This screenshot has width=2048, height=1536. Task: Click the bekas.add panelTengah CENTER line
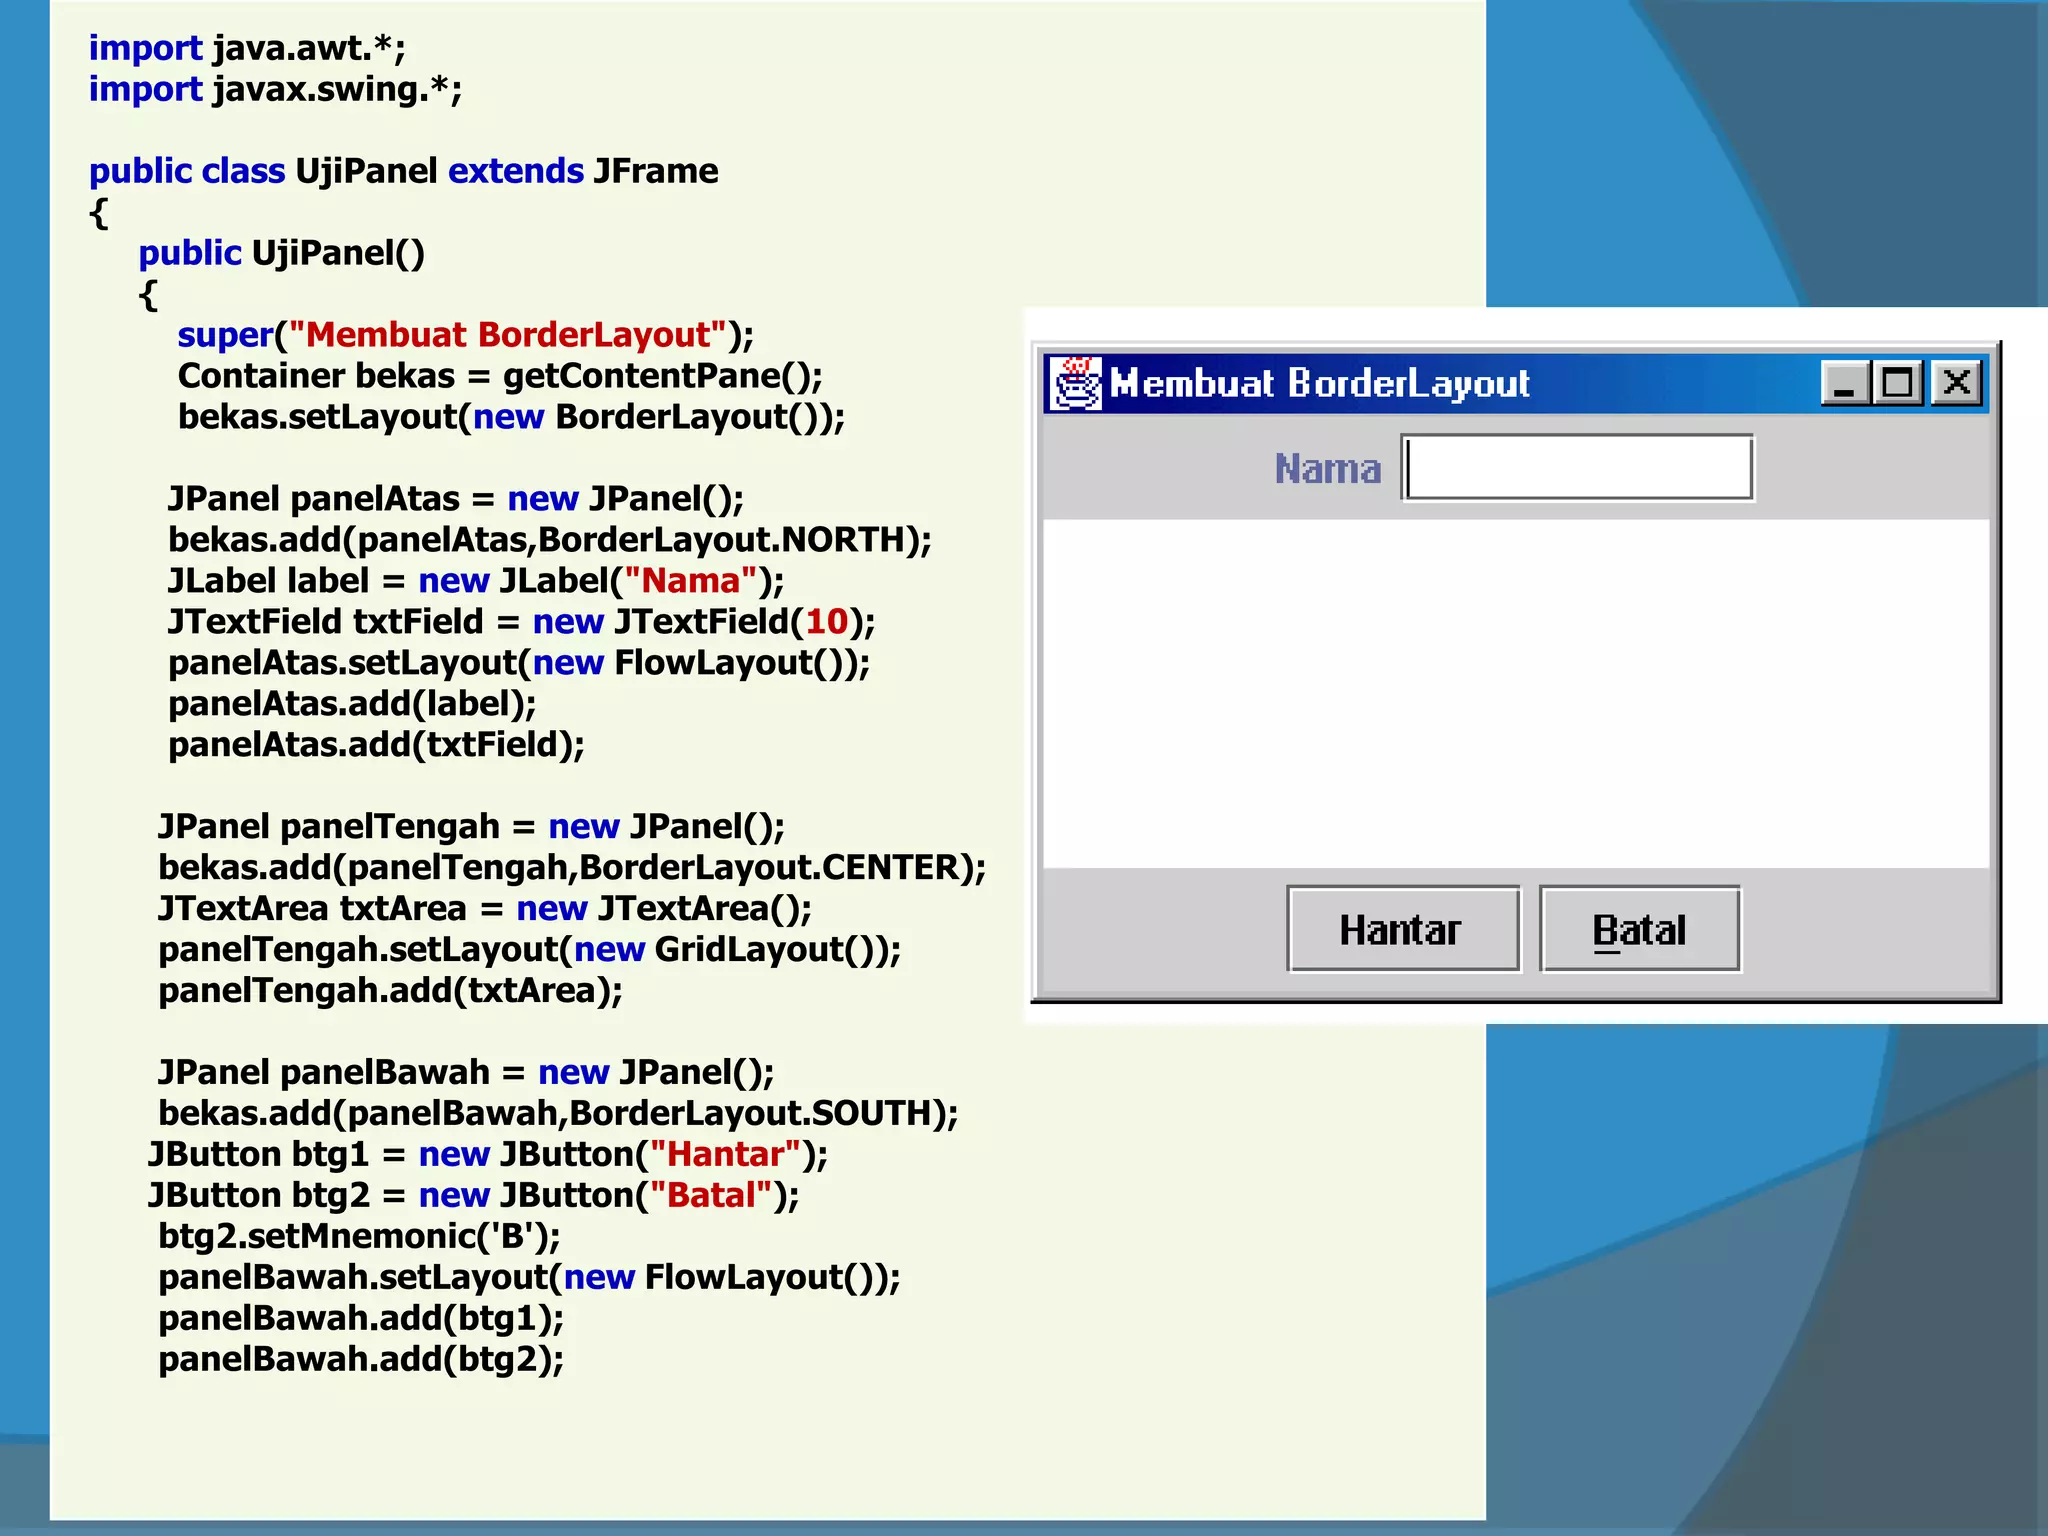(572, 868)
